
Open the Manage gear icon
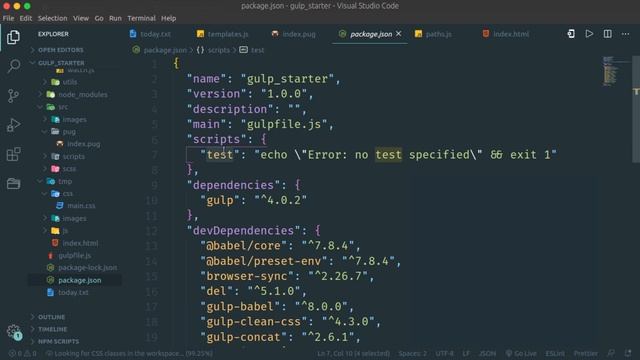pos(13,331)
